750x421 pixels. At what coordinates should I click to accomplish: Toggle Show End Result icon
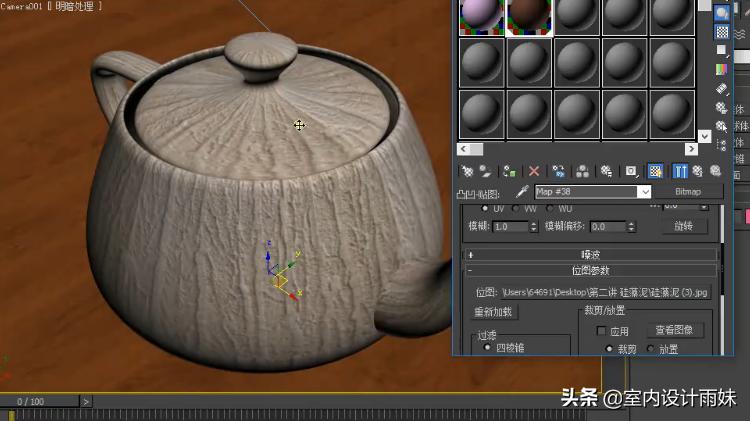(x=680, y=171)
